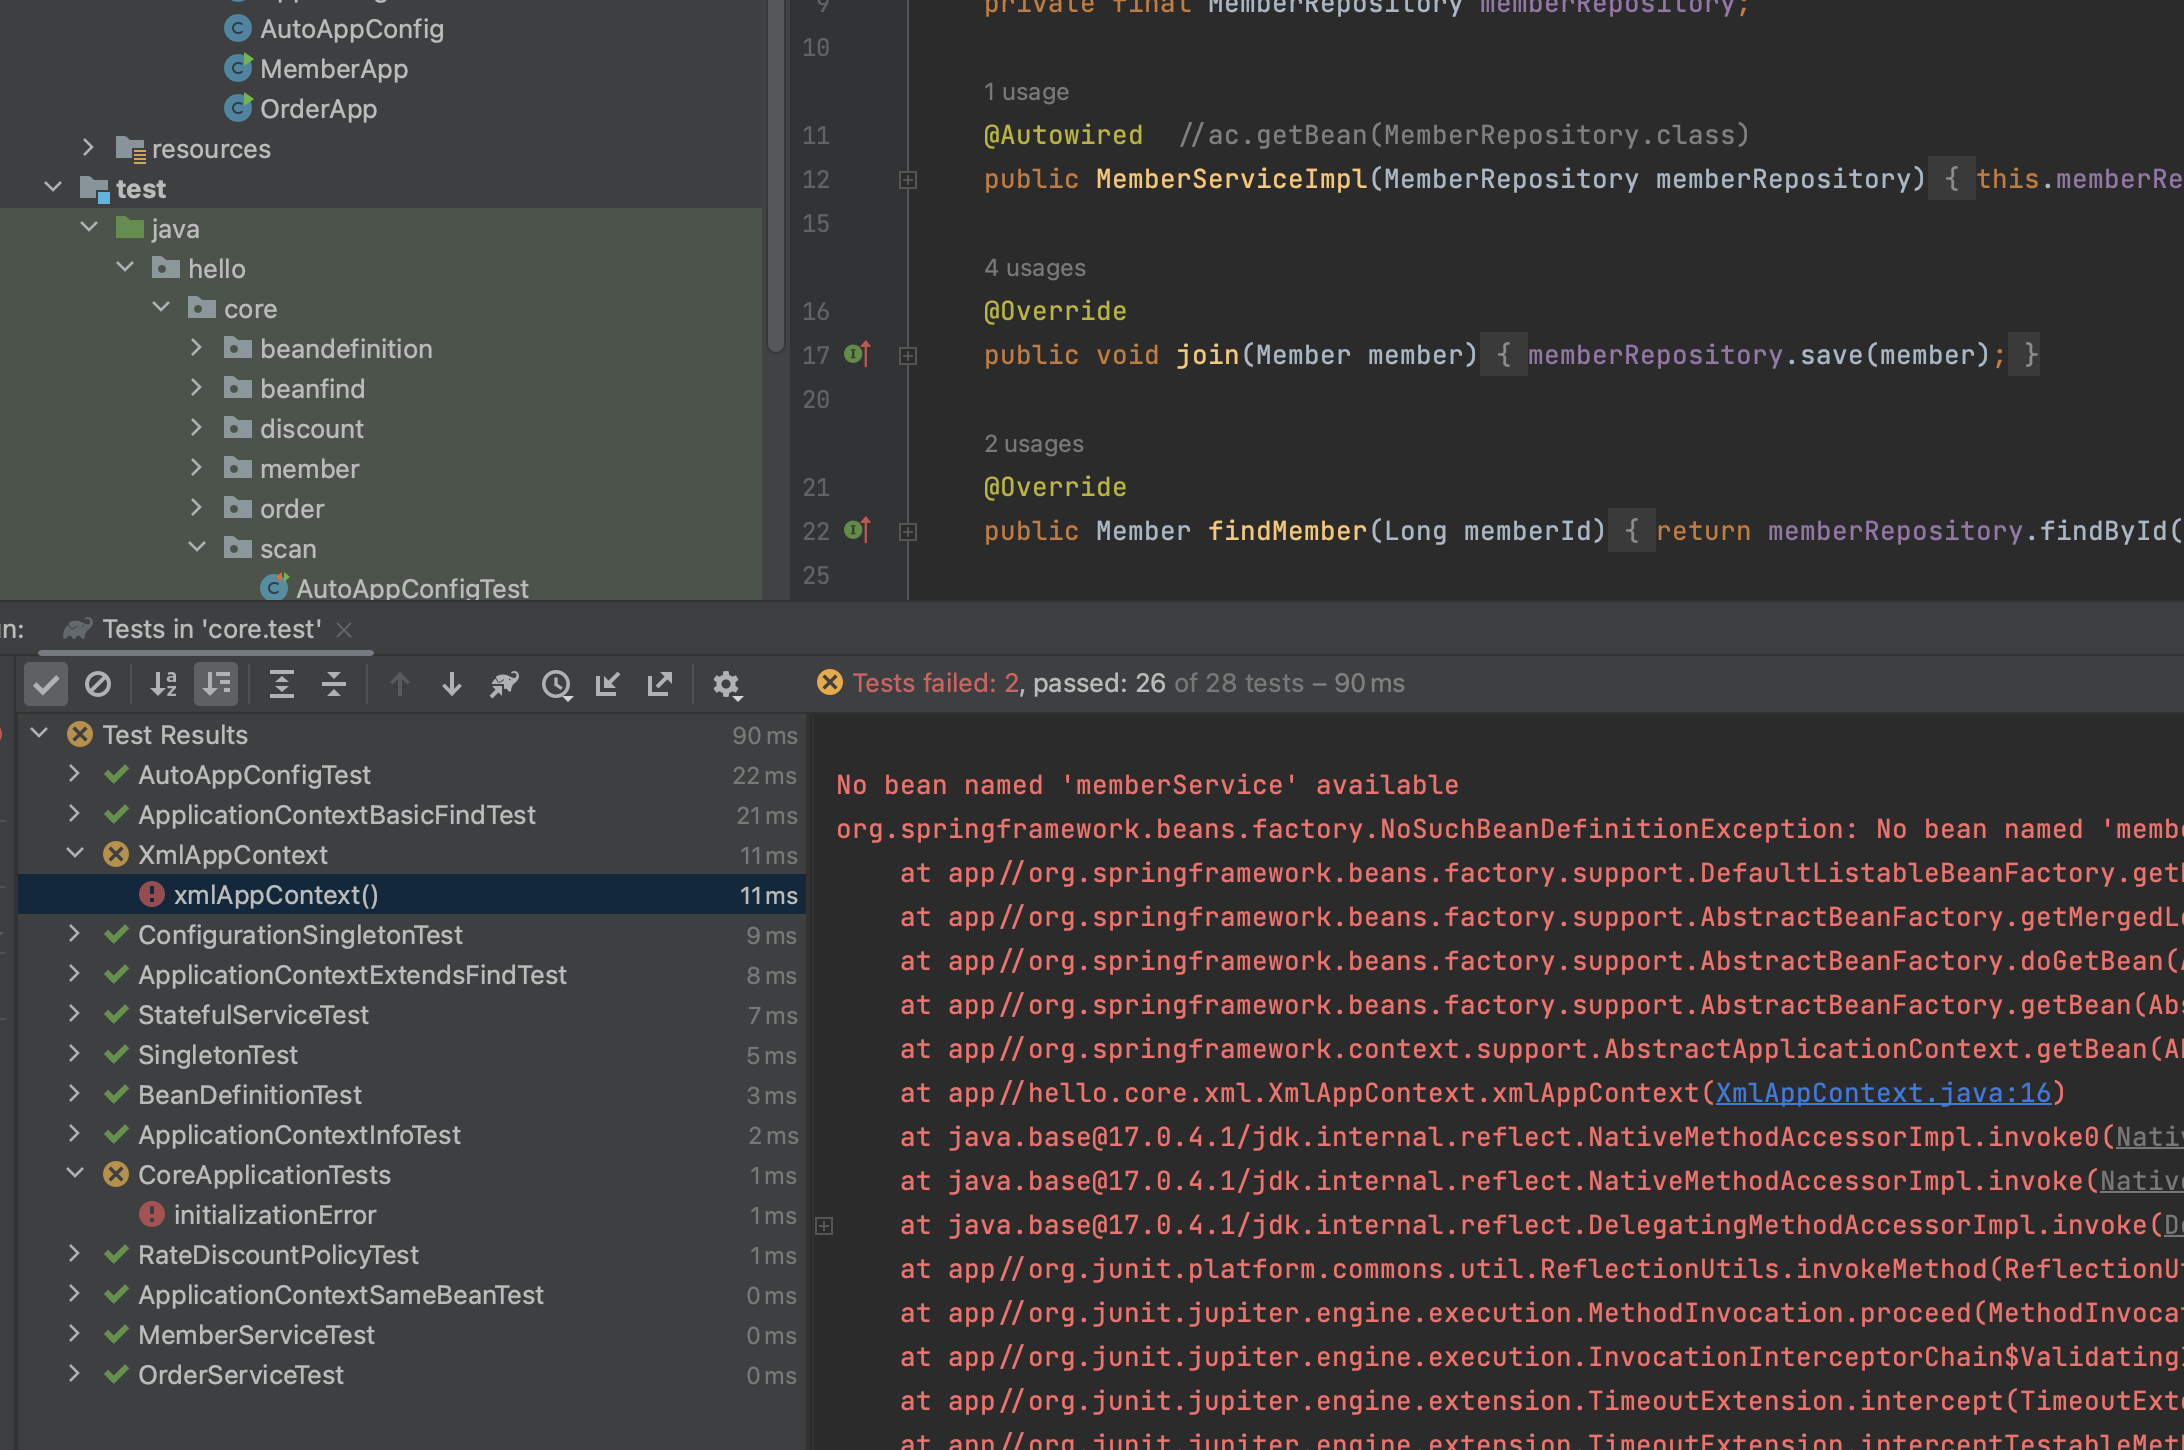Click the '2 usages' hint above findMember
This screenshot has width=2184, height=1450.
(x=1033, y=444)
